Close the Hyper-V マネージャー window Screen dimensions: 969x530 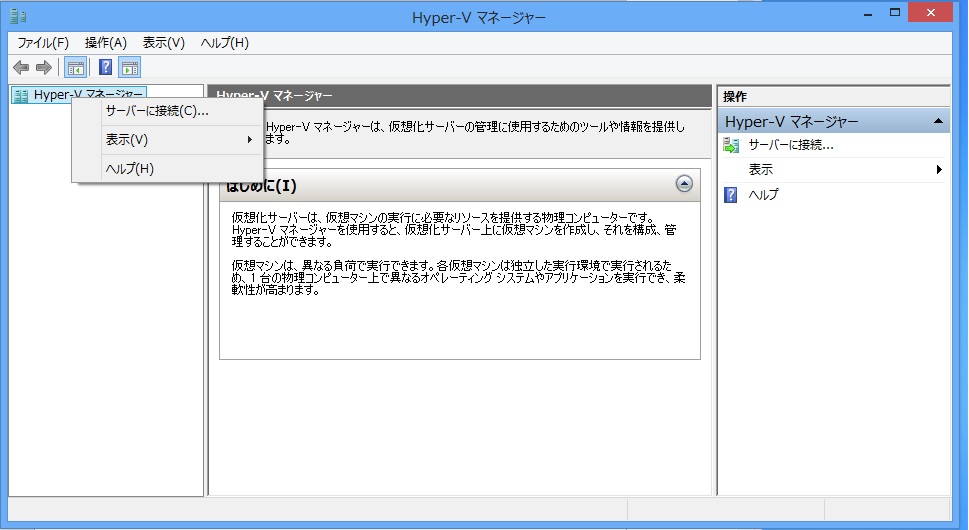(x=930, y=13)
